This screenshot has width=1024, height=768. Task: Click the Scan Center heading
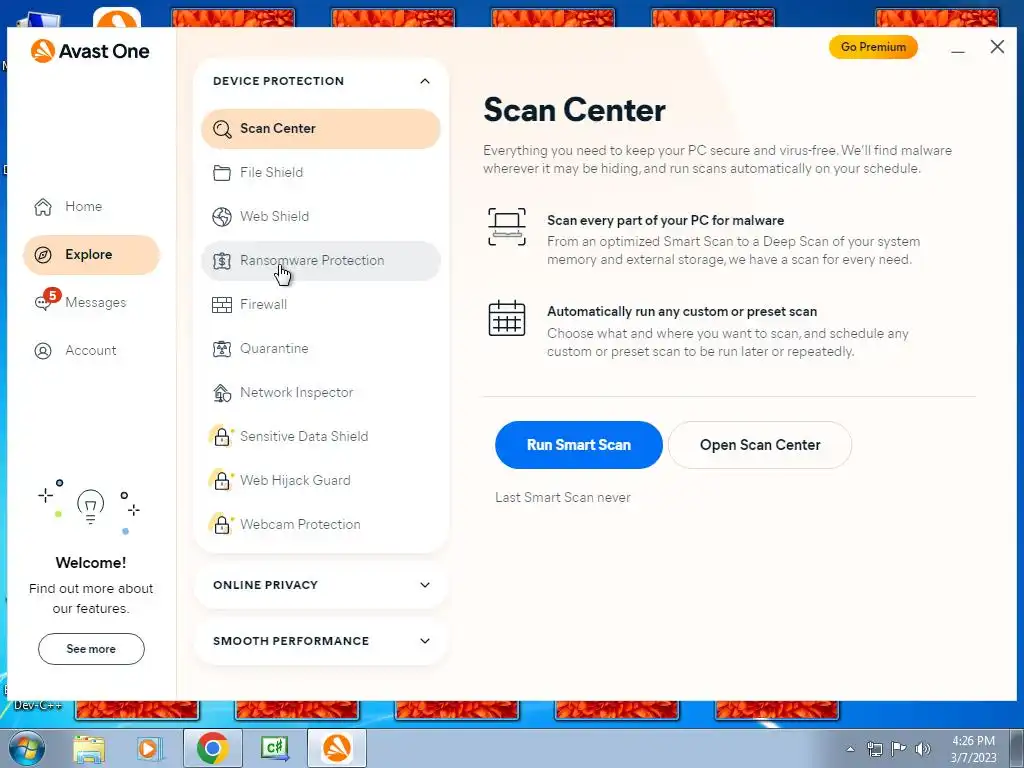pyautogui.click(x=575, y=110)
